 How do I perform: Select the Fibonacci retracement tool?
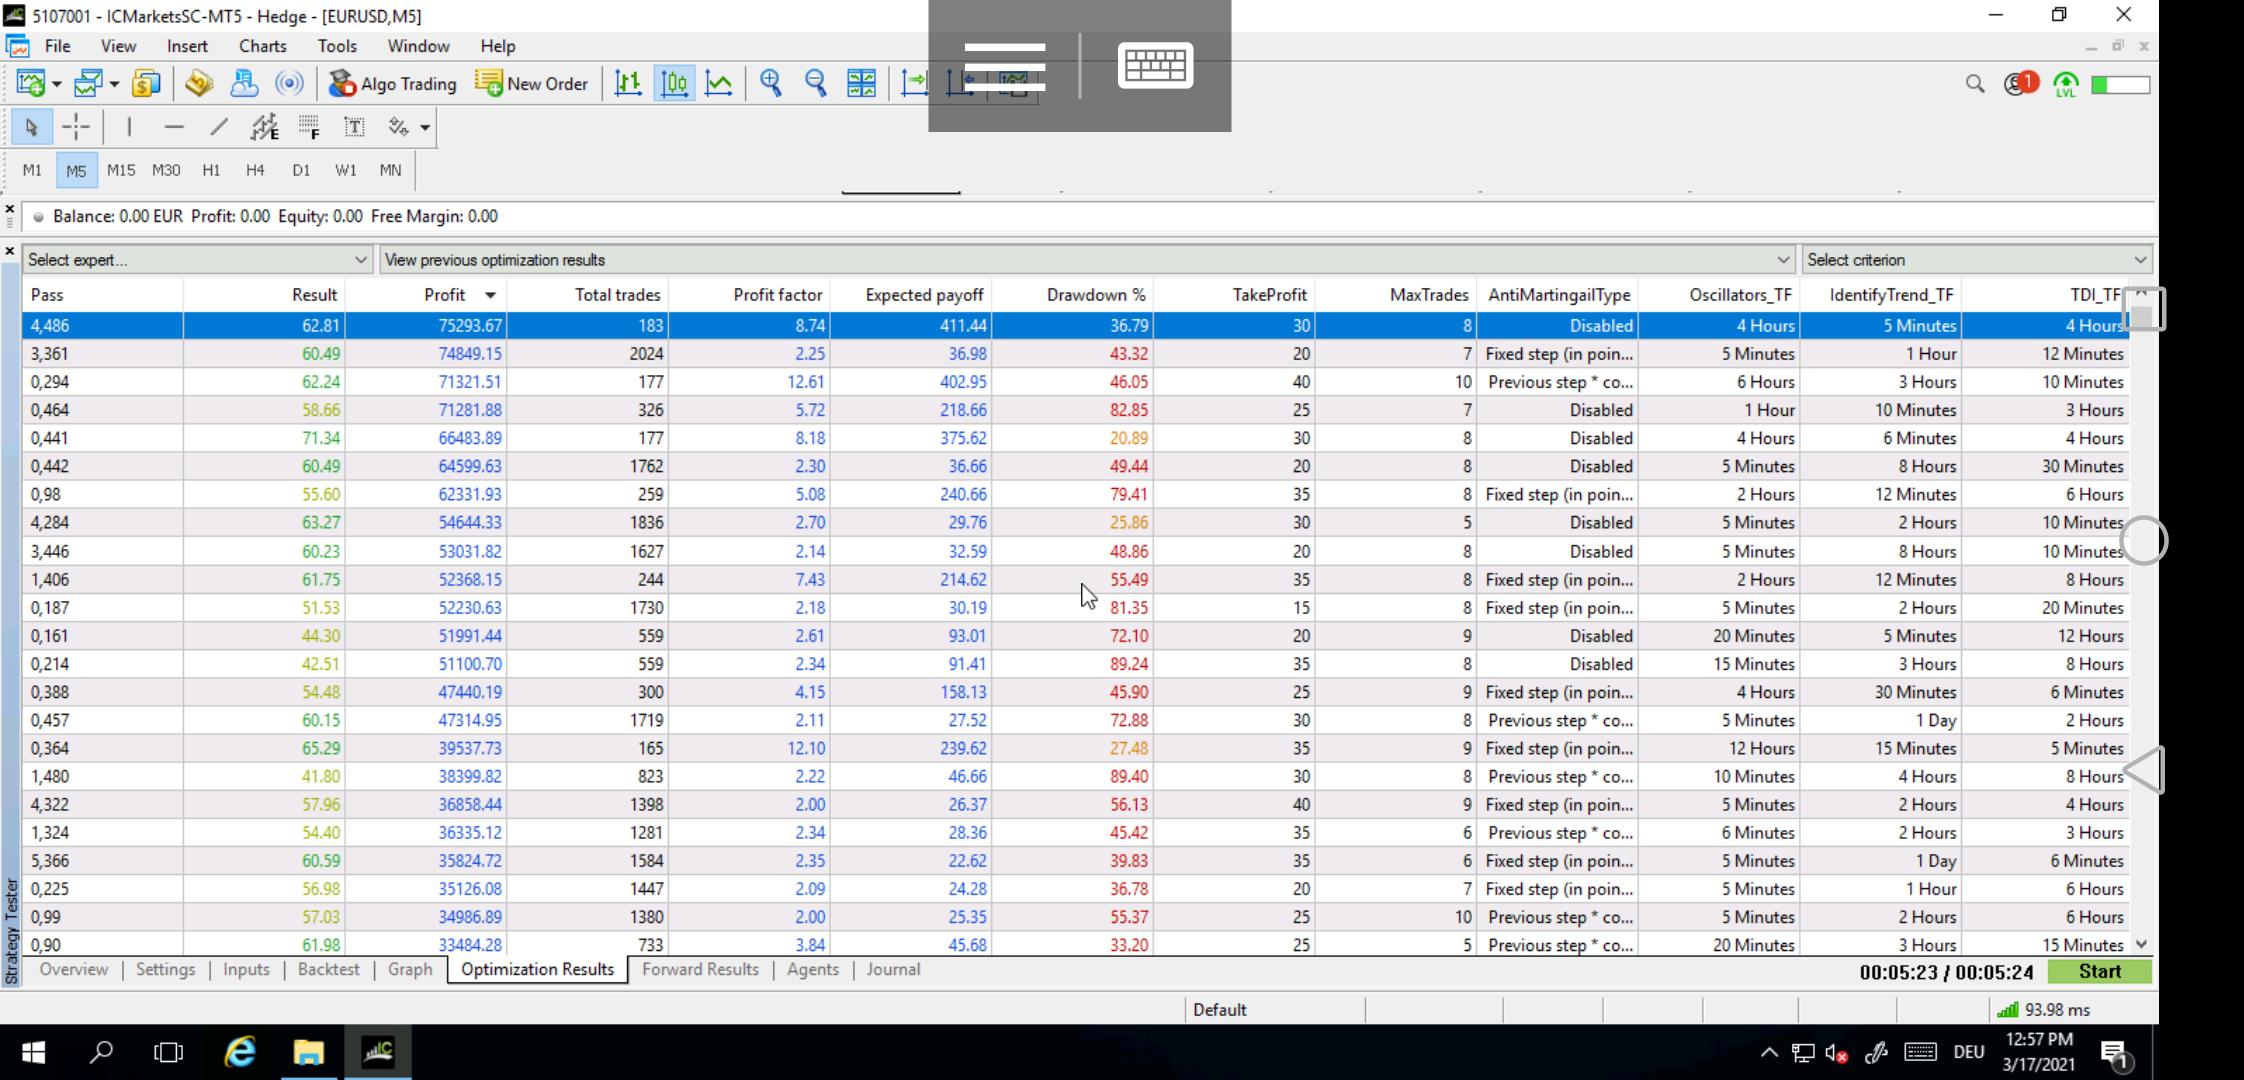click(309, 127)
